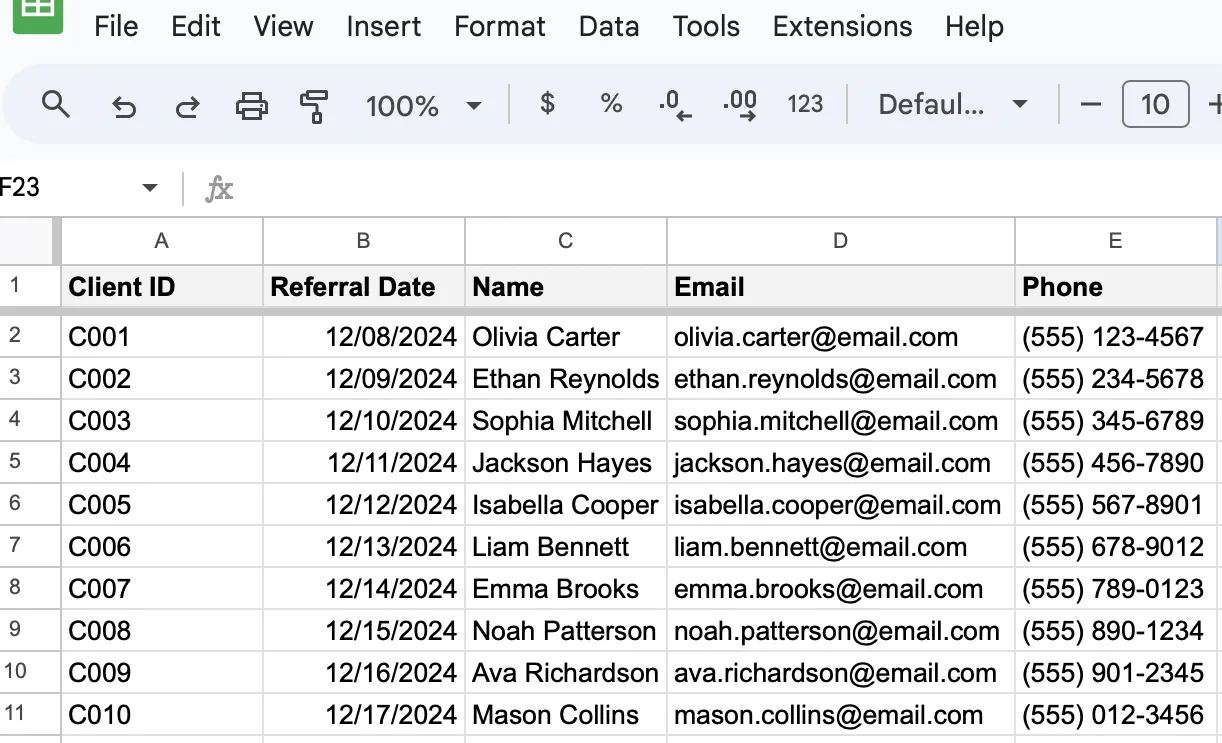Select the date cell 12/08/2024
The width and height of the screenshot is (1222, 743).
[364, 337]
